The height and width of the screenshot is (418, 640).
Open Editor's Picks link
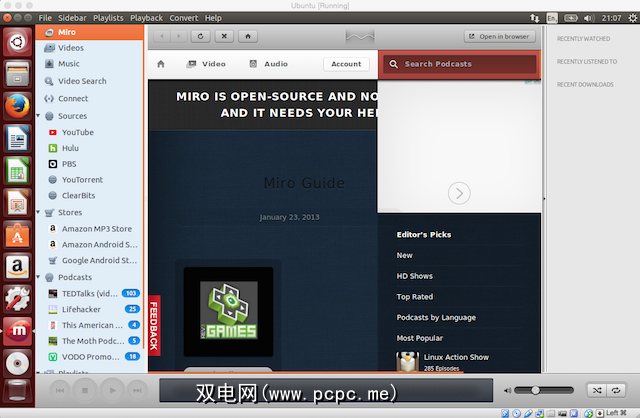[424, 235]
